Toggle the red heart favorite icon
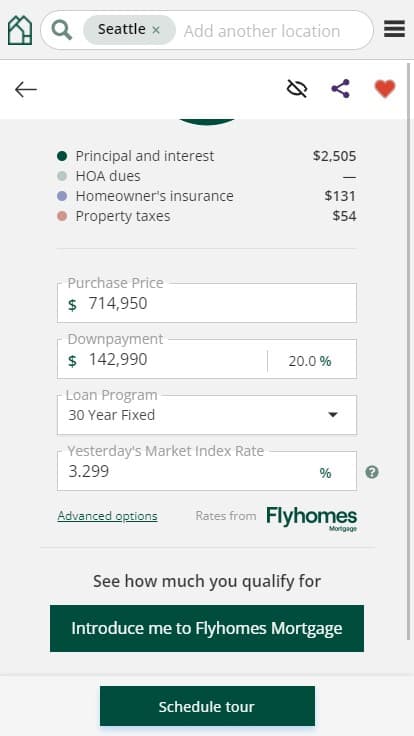414x736 pixels. coord(385,89)
